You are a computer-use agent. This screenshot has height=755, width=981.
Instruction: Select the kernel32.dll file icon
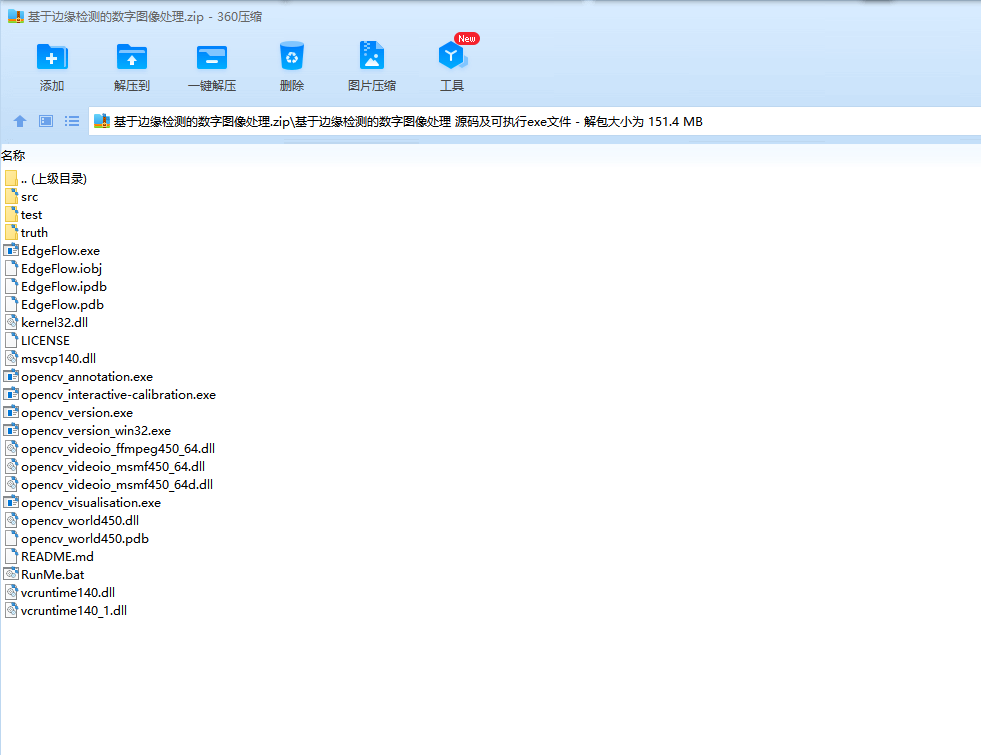click(x=11, y=323)
